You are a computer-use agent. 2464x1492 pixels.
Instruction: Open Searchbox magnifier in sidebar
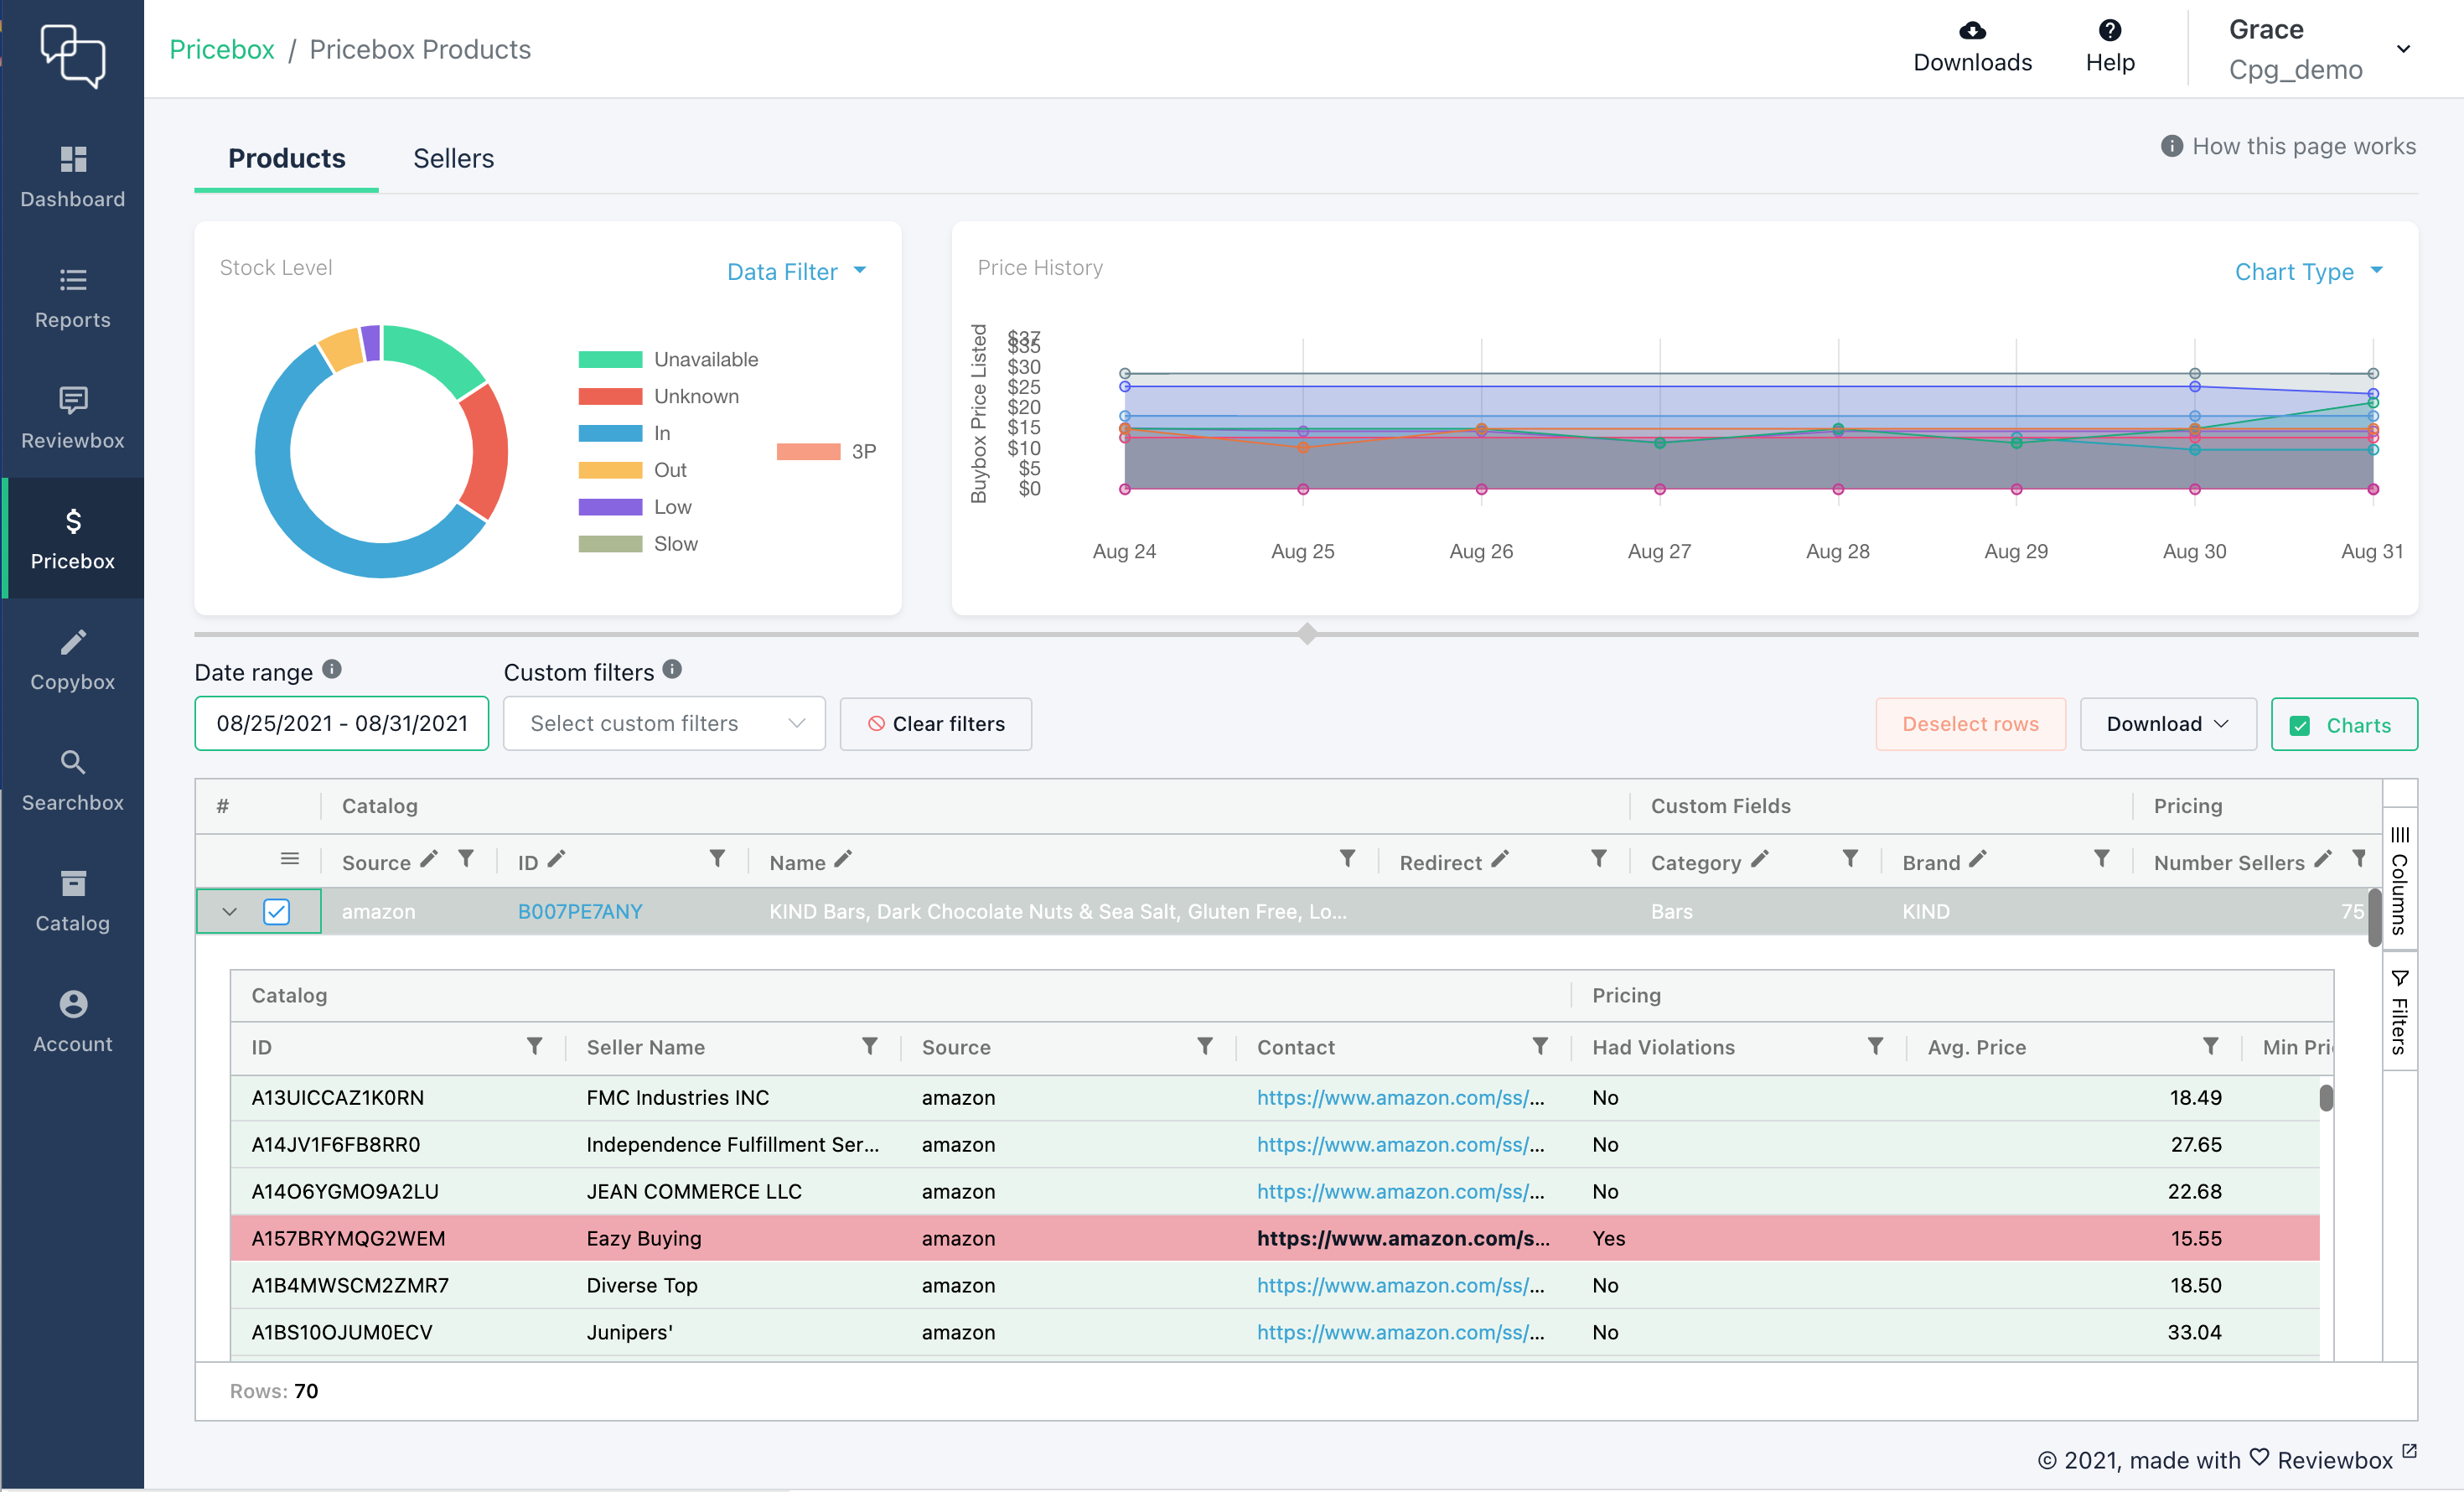[72, 762]
